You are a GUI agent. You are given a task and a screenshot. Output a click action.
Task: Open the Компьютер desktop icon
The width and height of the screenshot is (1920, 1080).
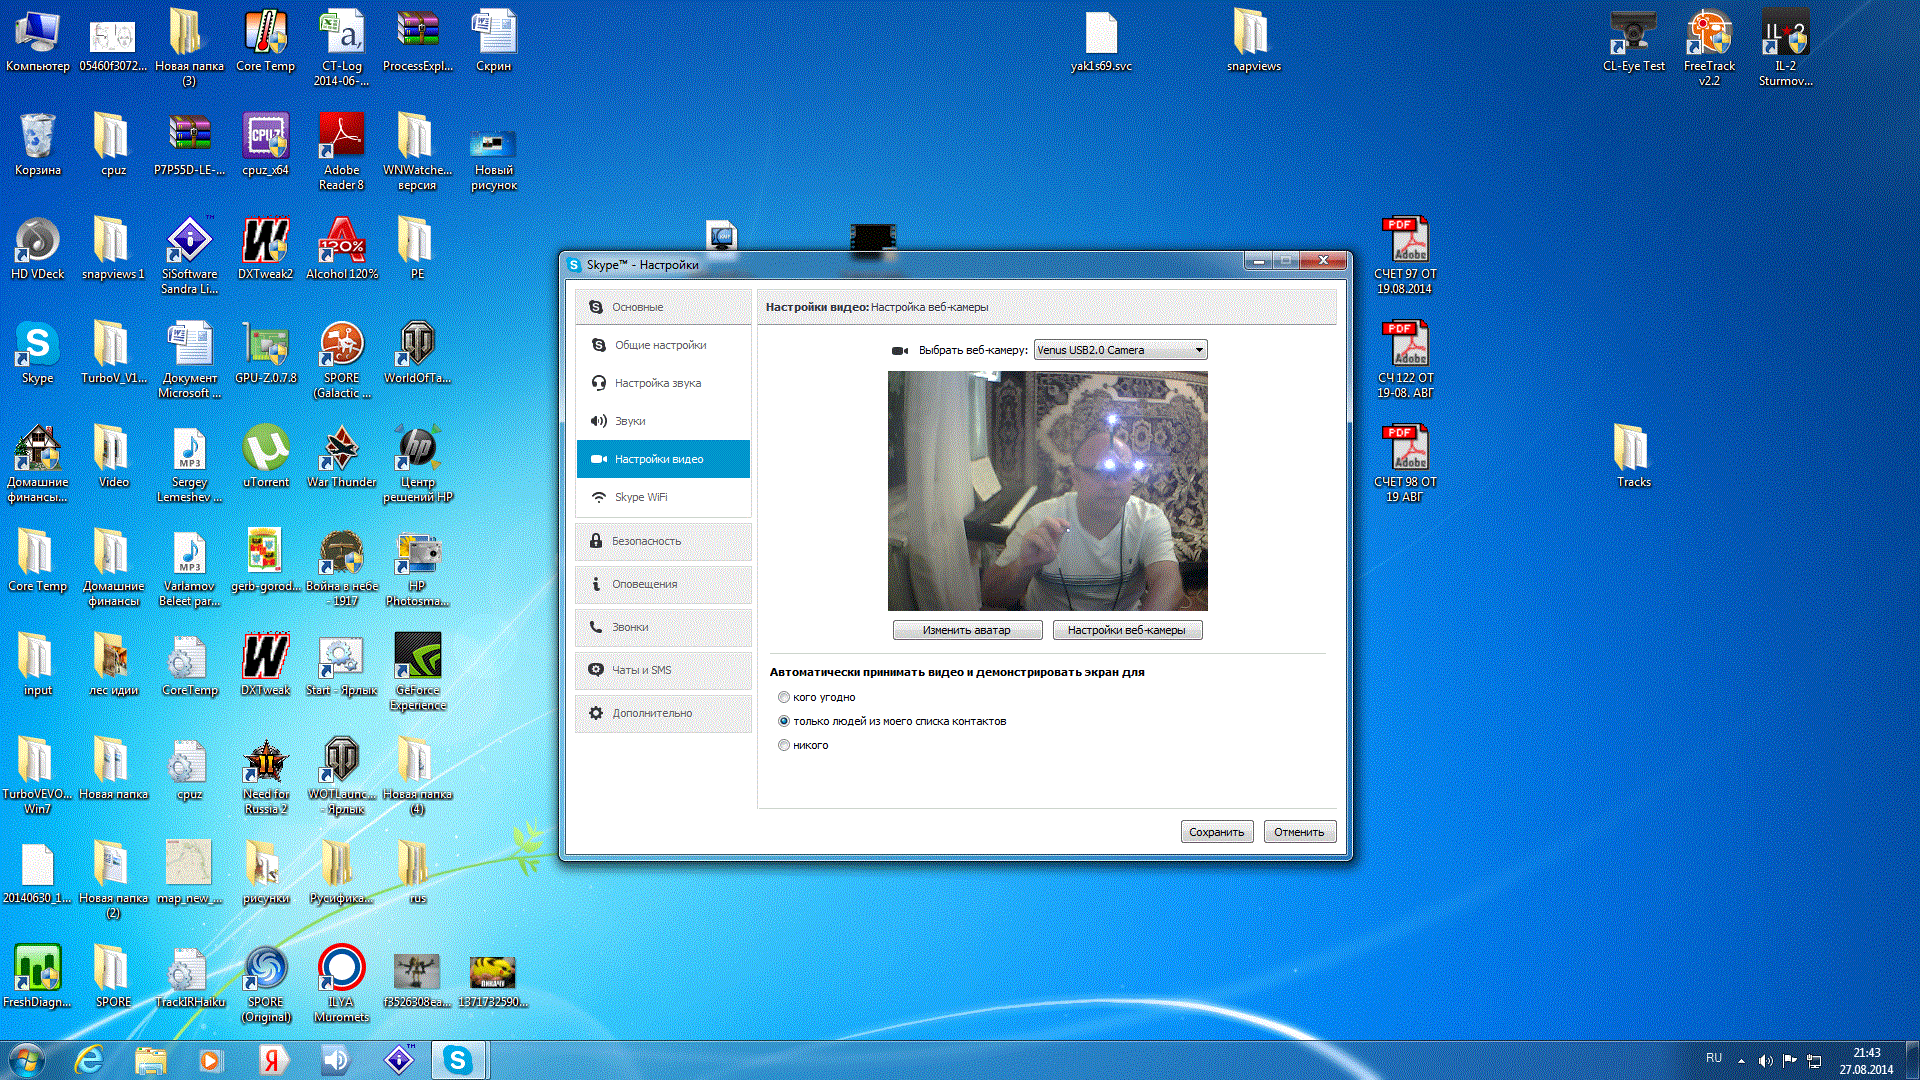pyautogui.click(x=37, y=41)
